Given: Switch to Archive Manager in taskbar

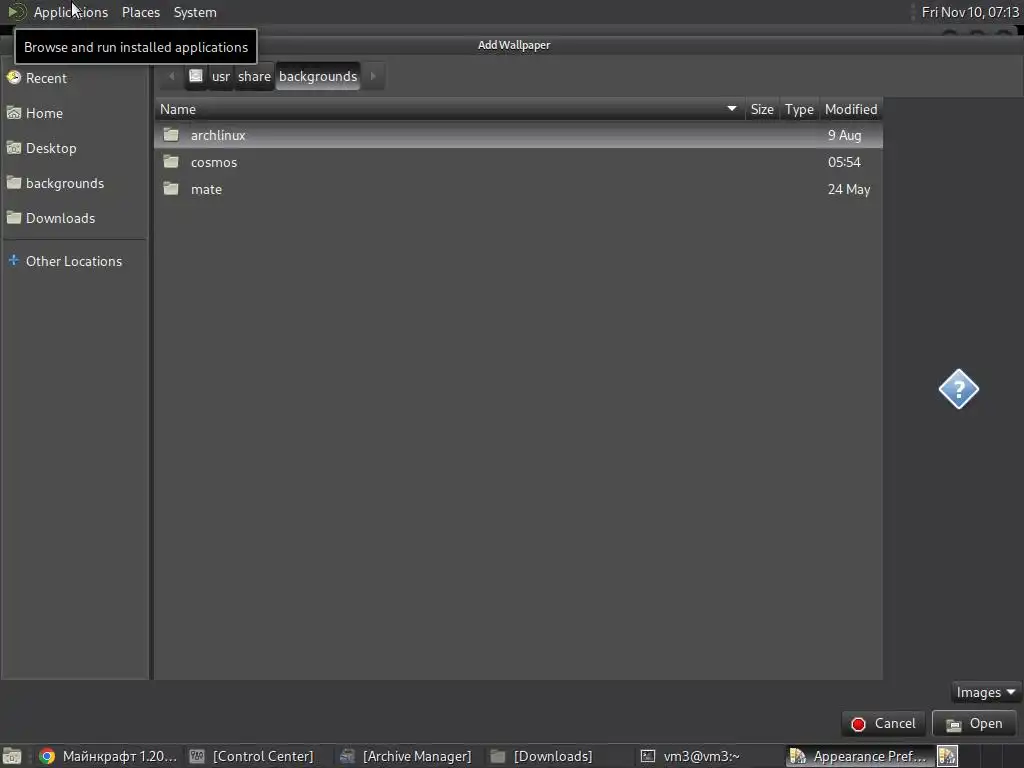Looking at the screenshot, I should (x=406, y=756).
